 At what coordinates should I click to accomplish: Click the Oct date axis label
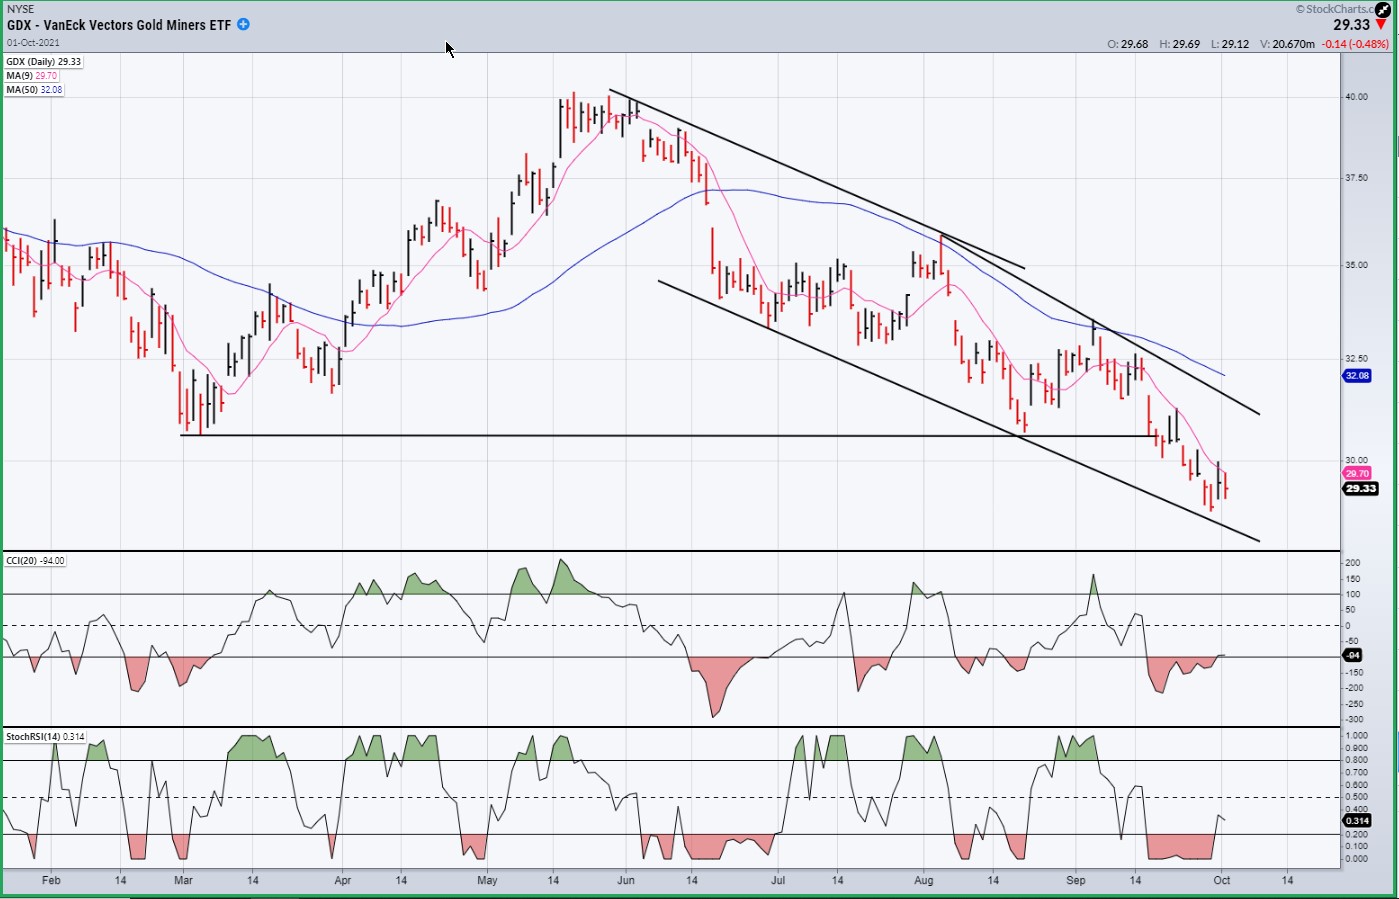[x=1222, y=881]
